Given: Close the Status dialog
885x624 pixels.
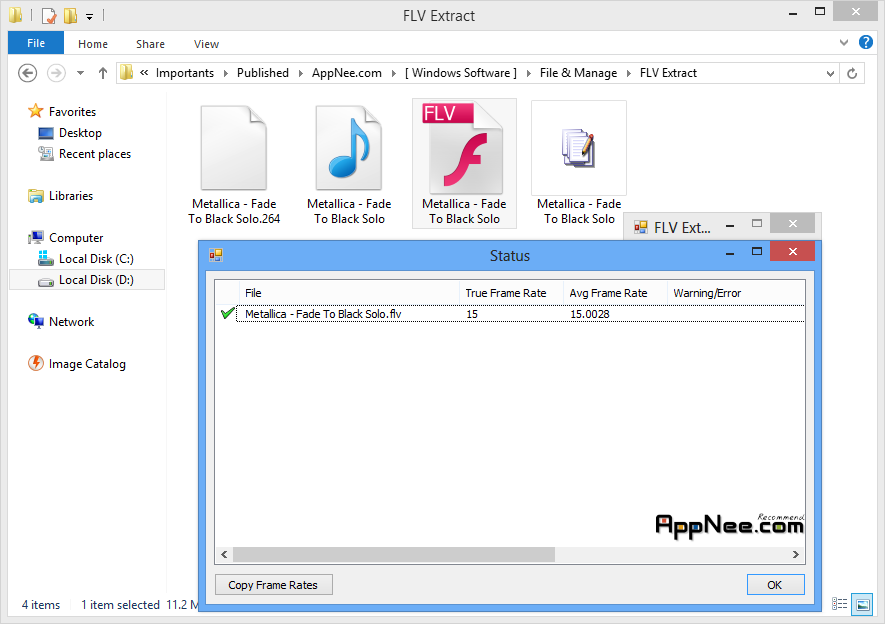Looking at the screenshot, I should click(792, 252).
